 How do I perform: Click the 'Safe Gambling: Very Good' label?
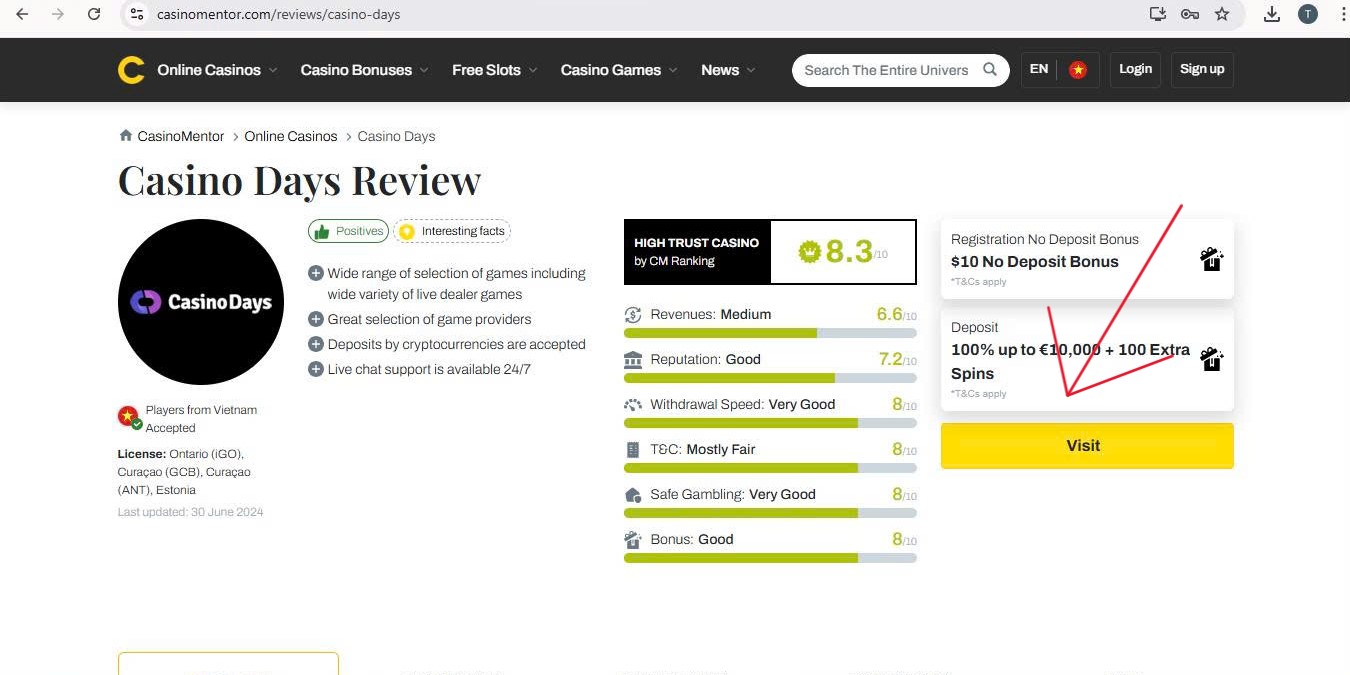[733, 494]
